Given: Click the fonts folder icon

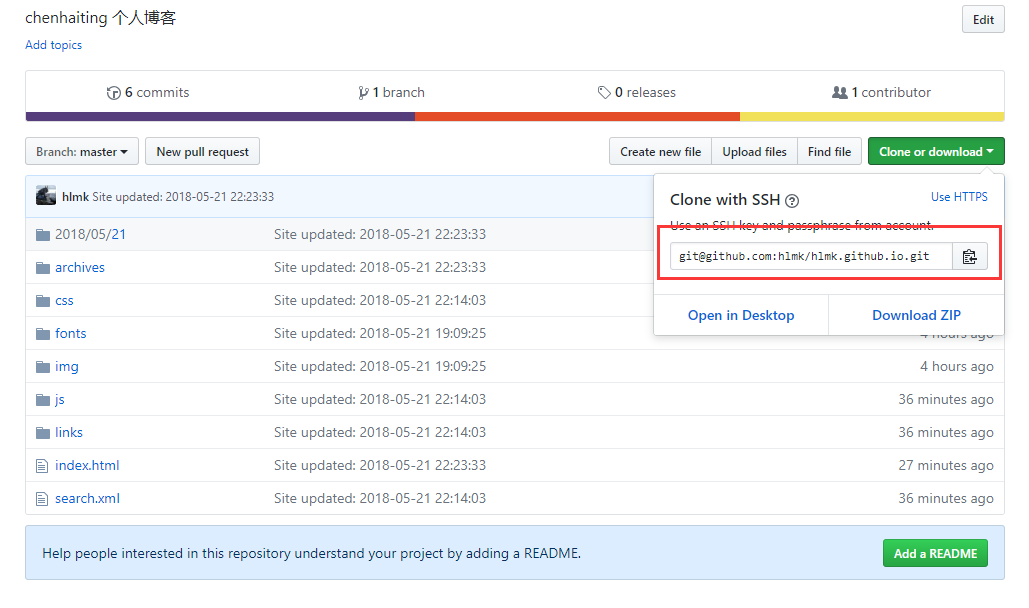Looking at the screenshot, I should click(x=42, y=334).
